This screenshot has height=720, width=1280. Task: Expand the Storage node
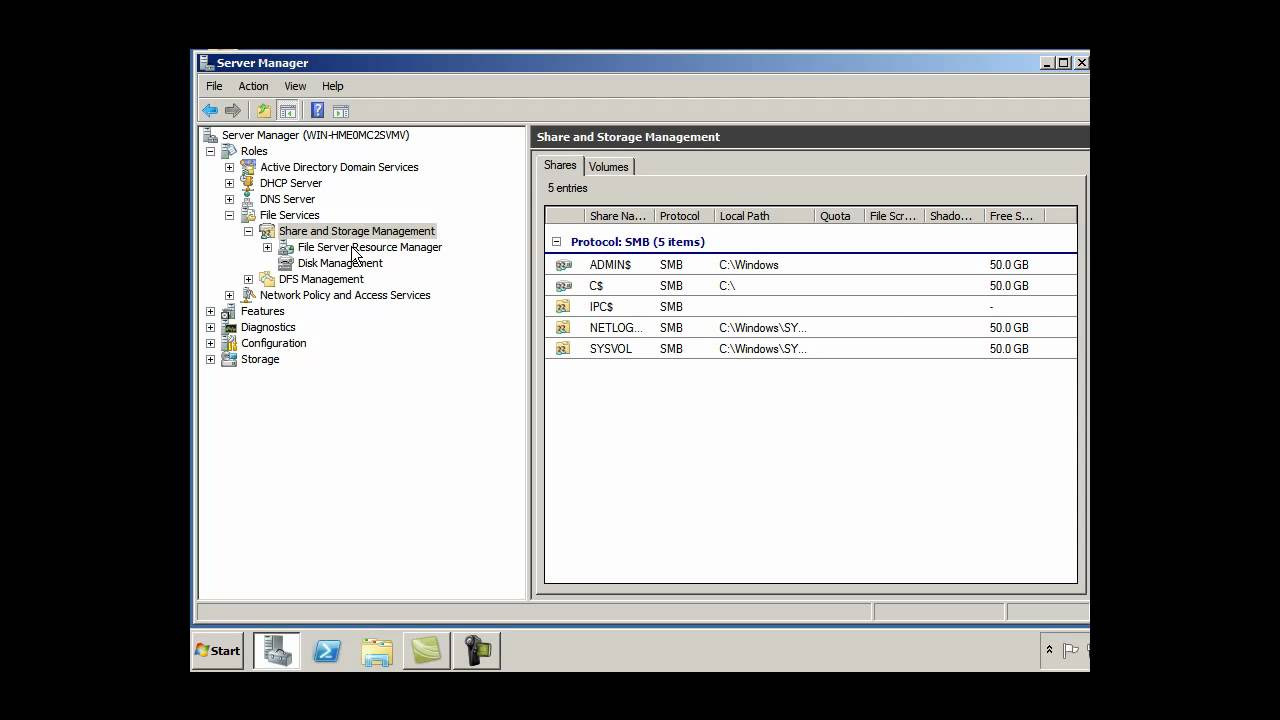(210, 359)
